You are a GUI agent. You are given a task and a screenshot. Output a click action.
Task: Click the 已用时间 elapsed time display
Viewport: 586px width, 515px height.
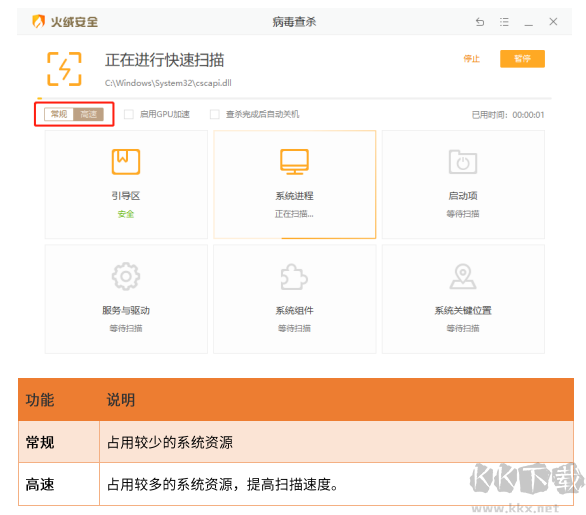[x=508, y=115]
